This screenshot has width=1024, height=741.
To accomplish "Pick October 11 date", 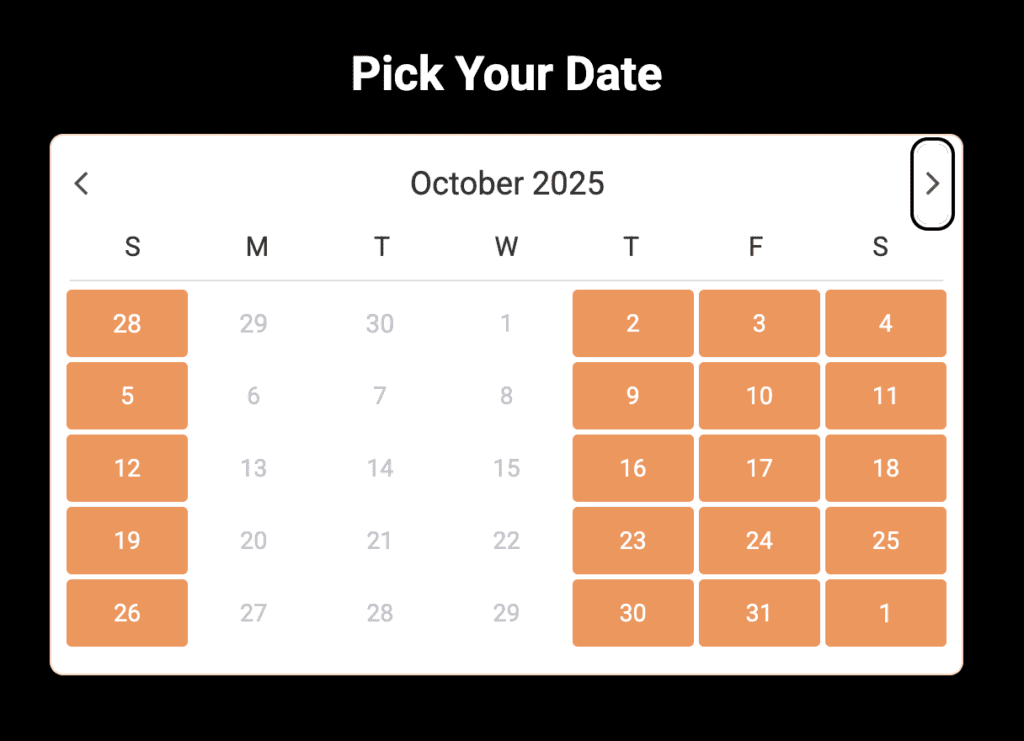I will point(886,396).
